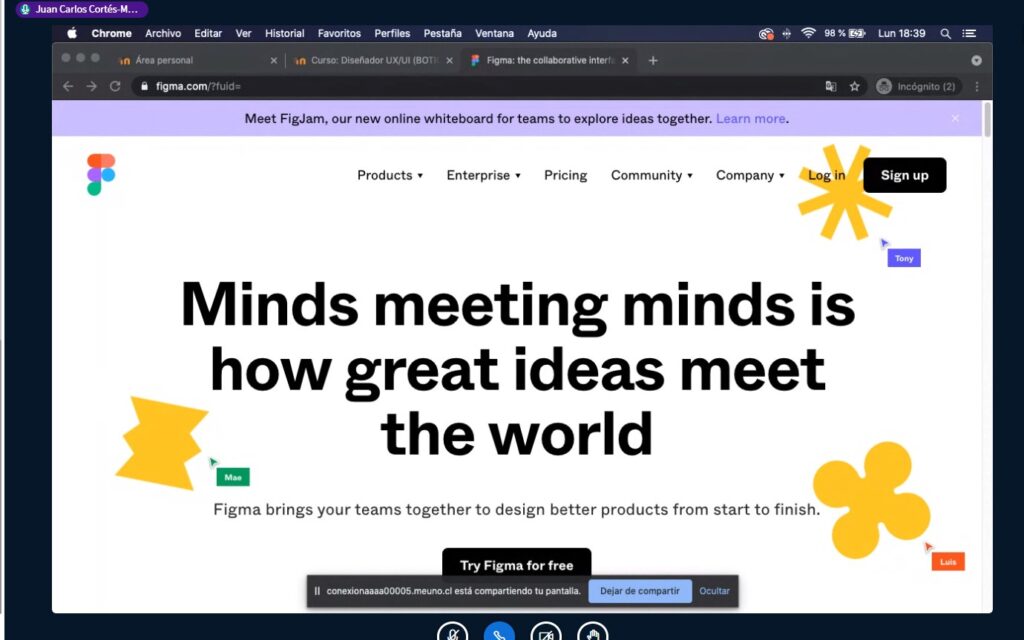Click Ocultar in the sharing bar

pos(714,591)
